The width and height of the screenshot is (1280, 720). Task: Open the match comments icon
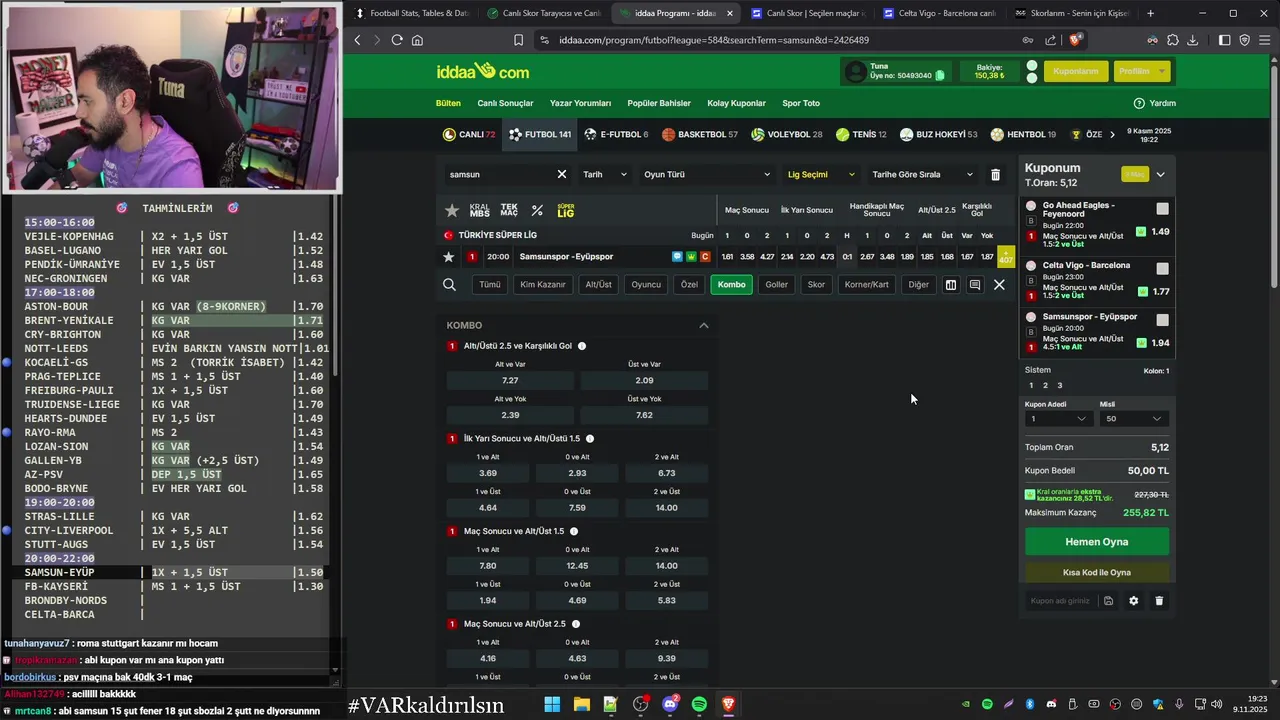[x=975, y=285]
